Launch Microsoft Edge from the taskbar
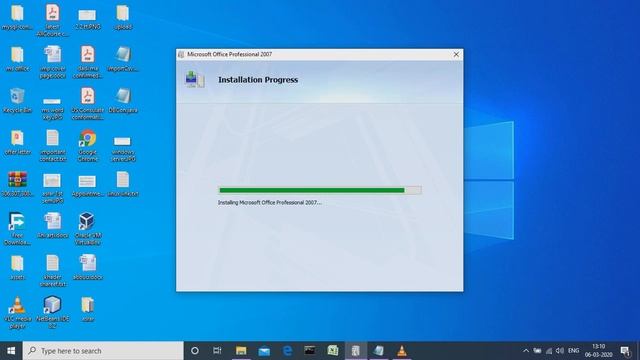The image size is (640, 360). tap(287, 351)
